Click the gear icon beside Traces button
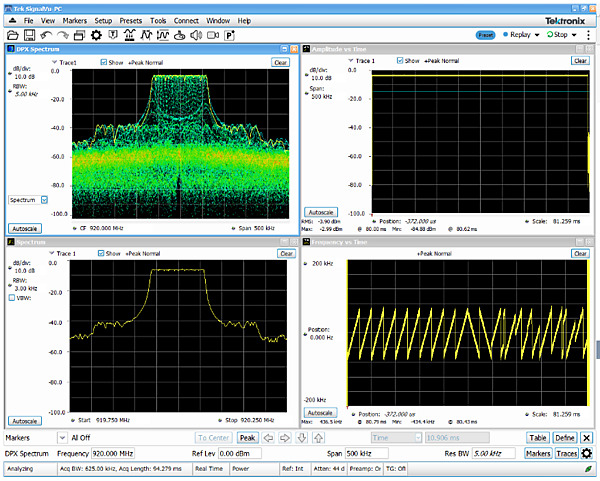This screenshot has height=481, width=600. tap(587, 453)
